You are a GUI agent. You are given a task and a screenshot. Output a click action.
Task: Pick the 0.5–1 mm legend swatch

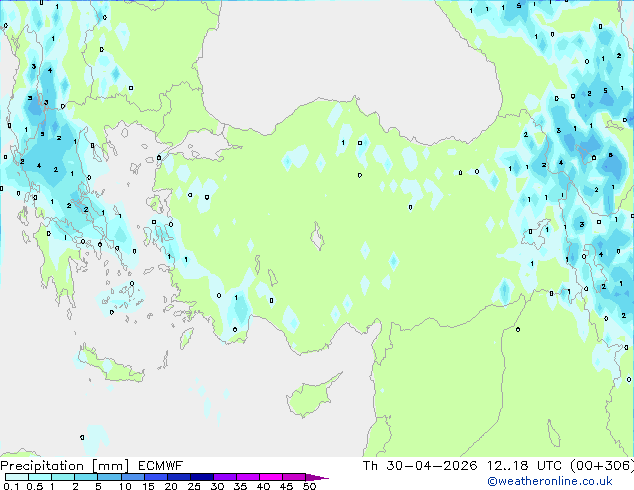click(x=40, y=477)
